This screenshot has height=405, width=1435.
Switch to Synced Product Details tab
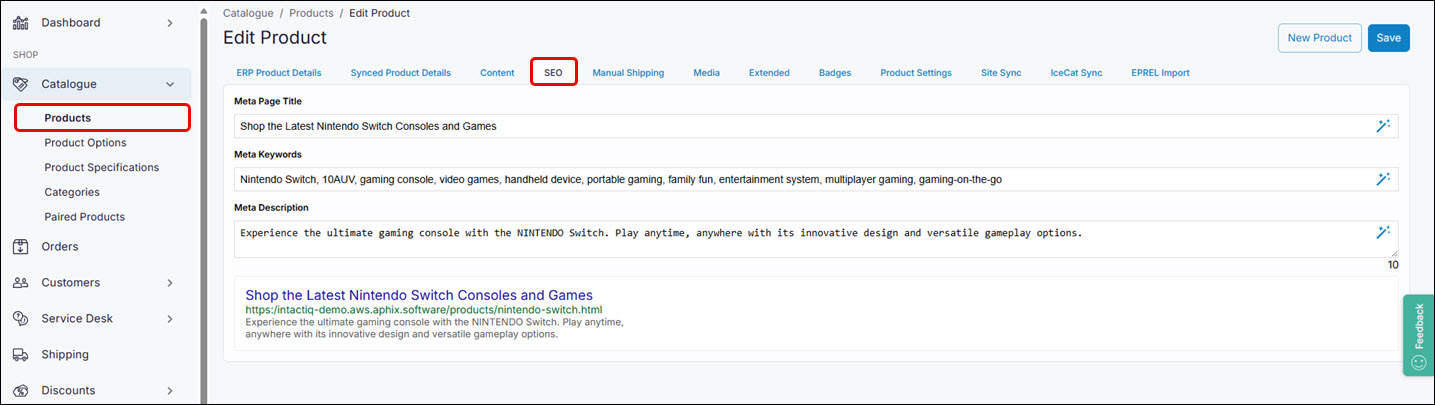coord(400,73)
